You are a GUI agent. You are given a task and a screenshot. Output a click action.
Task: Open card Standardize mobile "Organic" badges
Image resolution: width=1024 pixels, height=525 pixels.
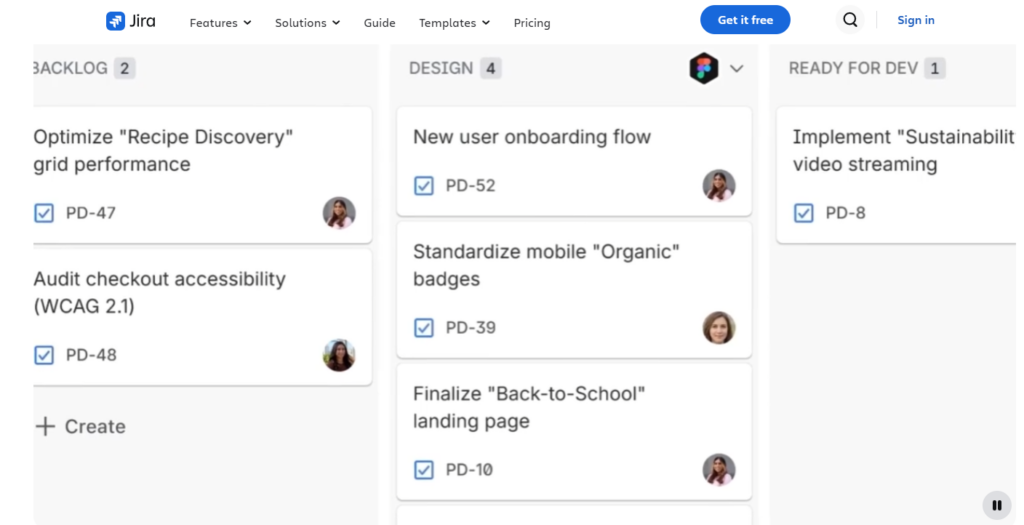coord(574,290)
